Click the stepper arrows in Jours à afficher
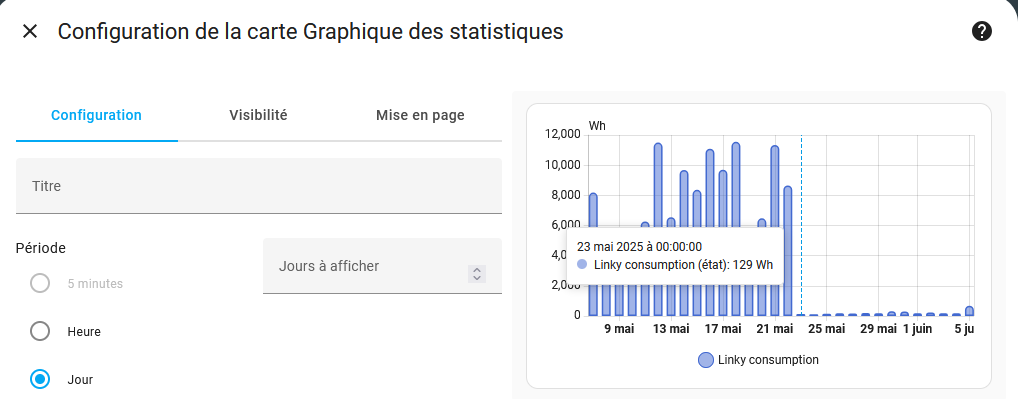Screen dimensions: 1018x399 pos(477,274)
